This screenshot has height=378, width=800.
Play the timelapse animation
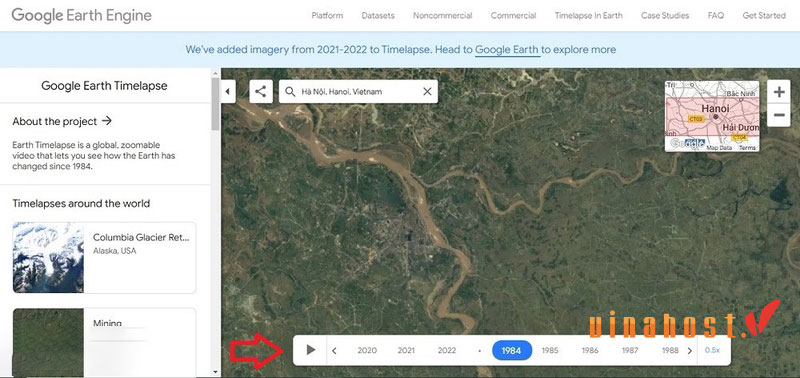[x=311, y=350]
